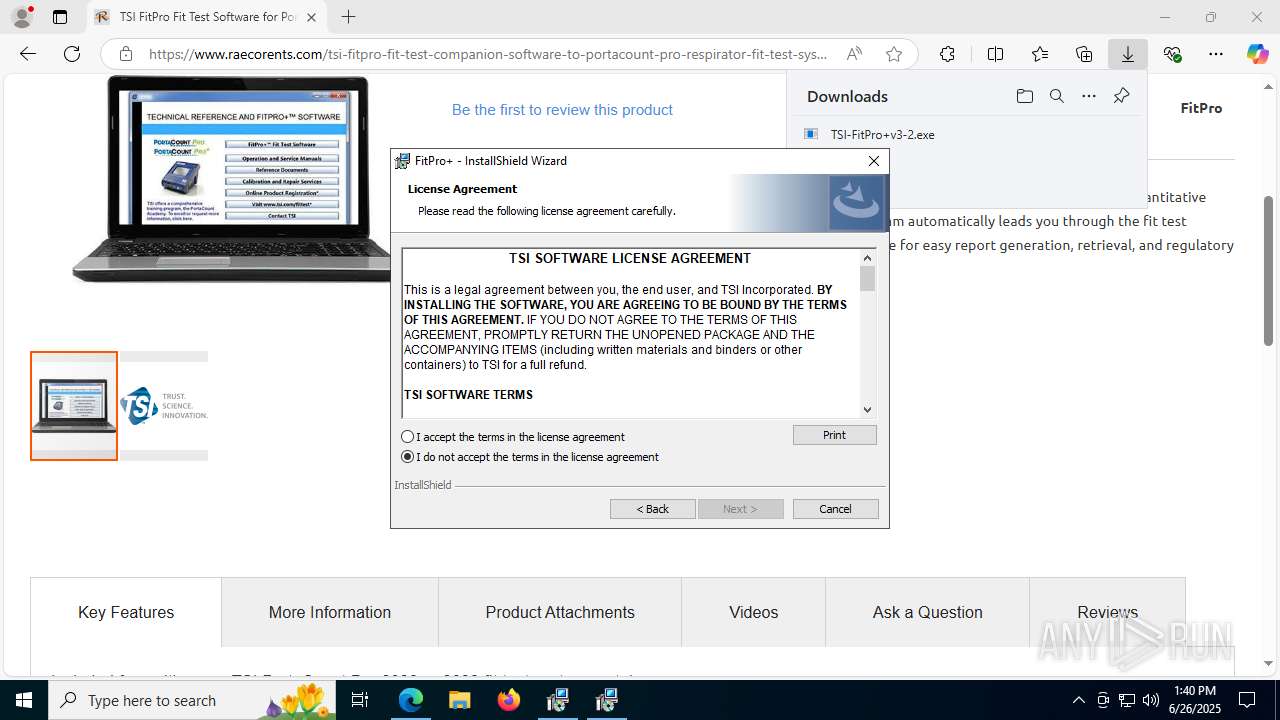Image resolution: width=1280 pixels, height=720 pixels.
Task: Open the Windows Start menu
Action: tap(24, 700)
